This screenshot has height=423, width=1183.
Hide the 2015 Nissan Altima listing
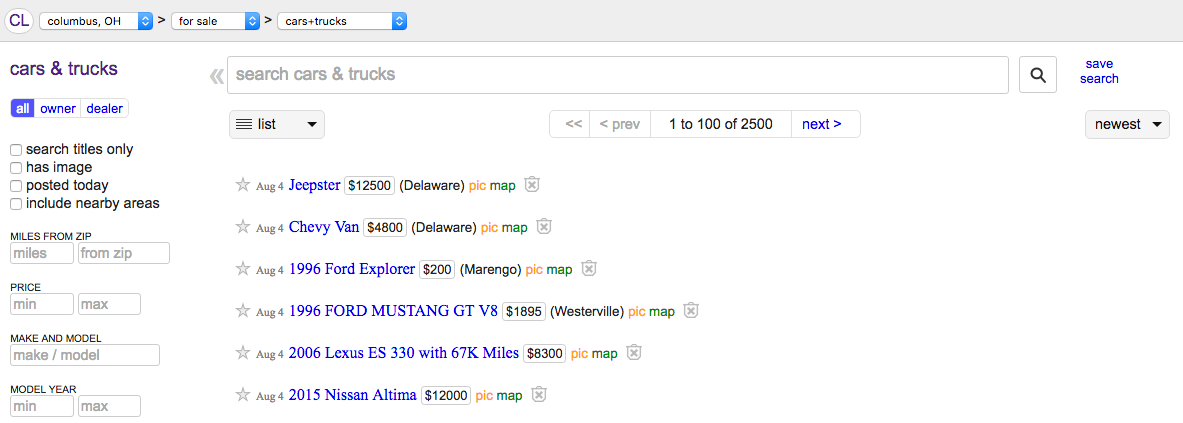pos(539,394)
